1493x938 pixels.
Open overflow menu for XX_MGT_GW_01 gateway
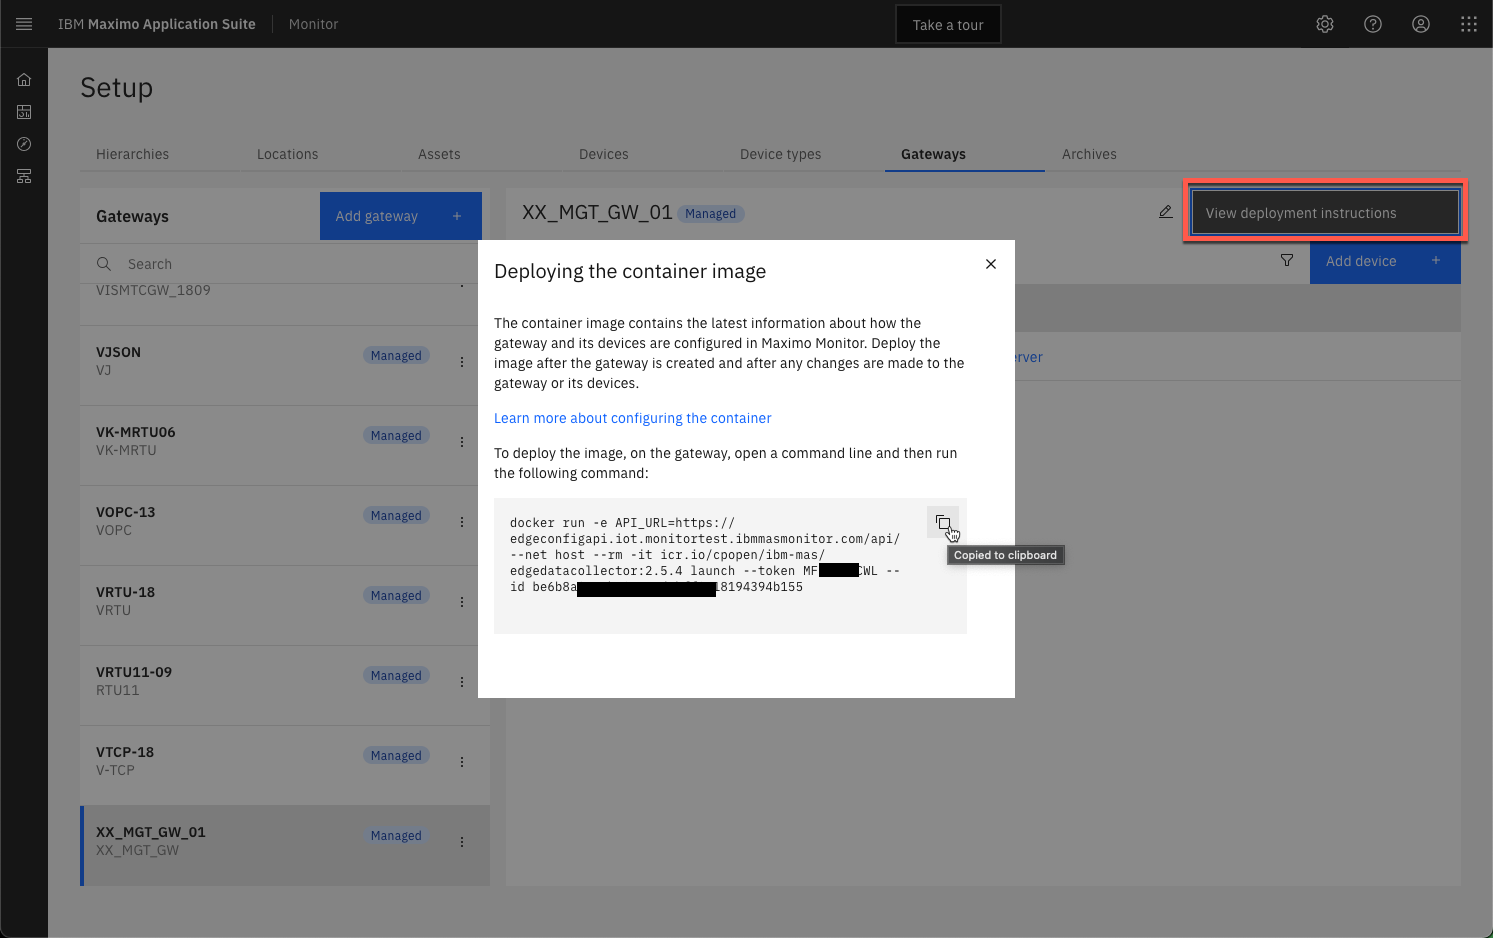tap(462, 842)
